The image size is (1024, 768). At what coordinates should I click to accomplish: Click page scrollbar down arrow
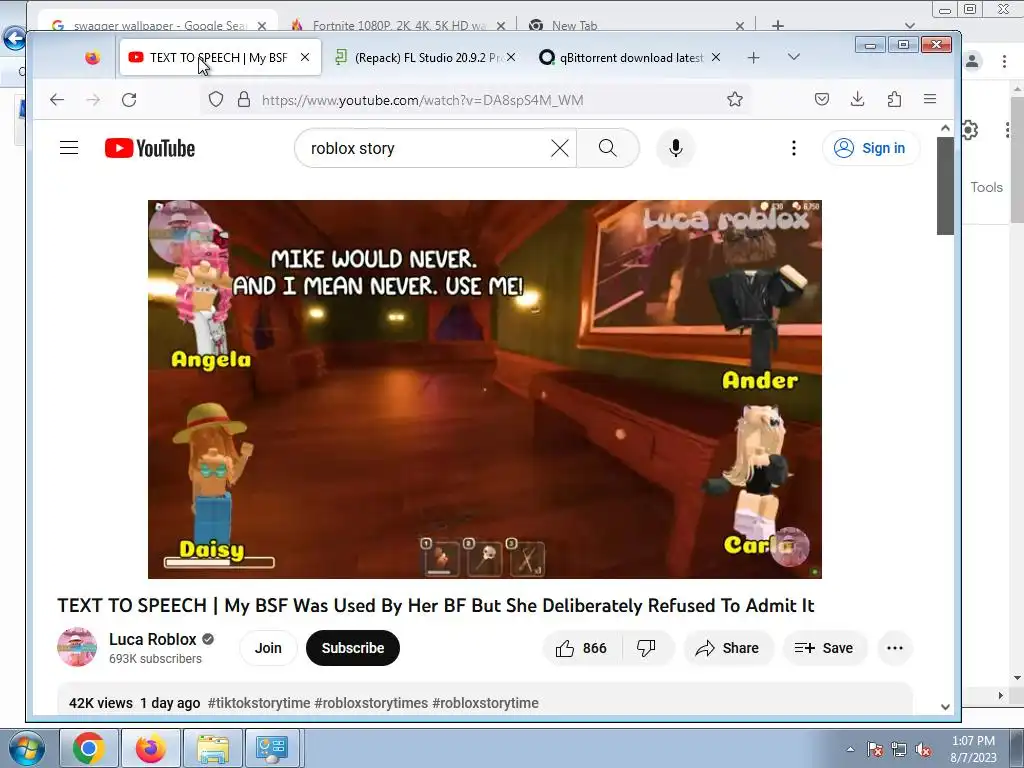945,707
